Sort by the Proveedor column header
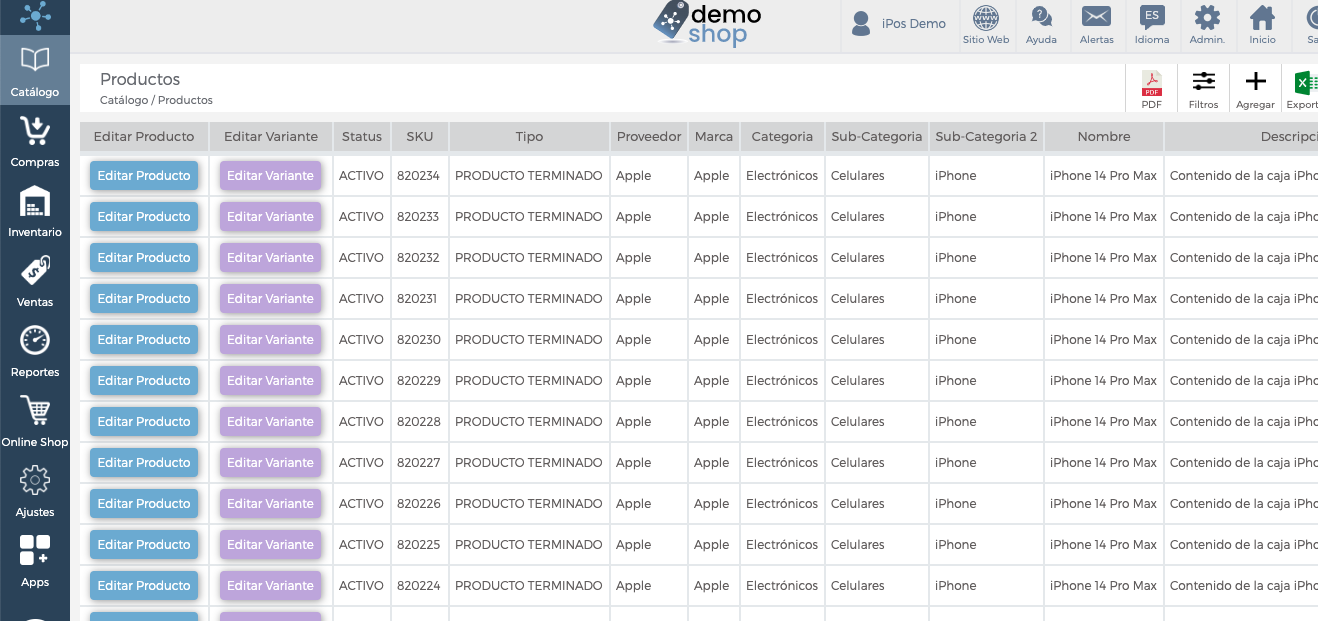 click(x=649, y=137)
